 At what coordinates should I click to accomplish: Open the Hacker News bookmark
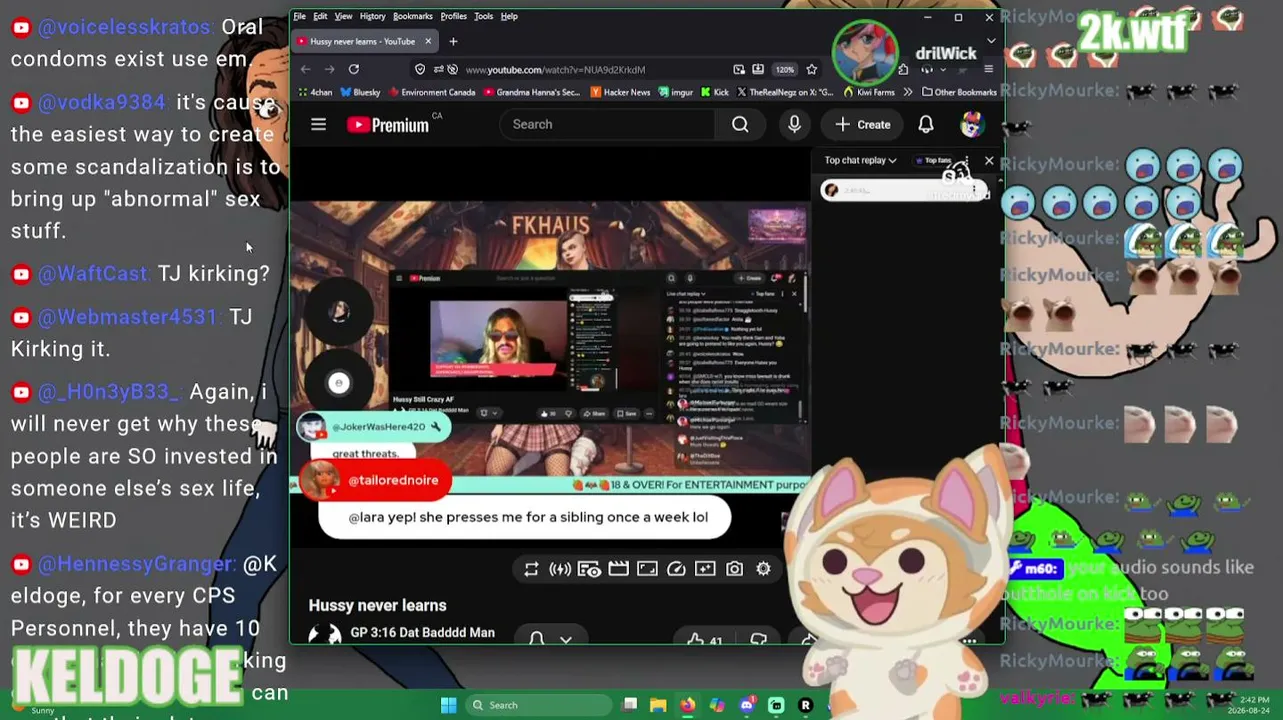[x=621, y=92]
